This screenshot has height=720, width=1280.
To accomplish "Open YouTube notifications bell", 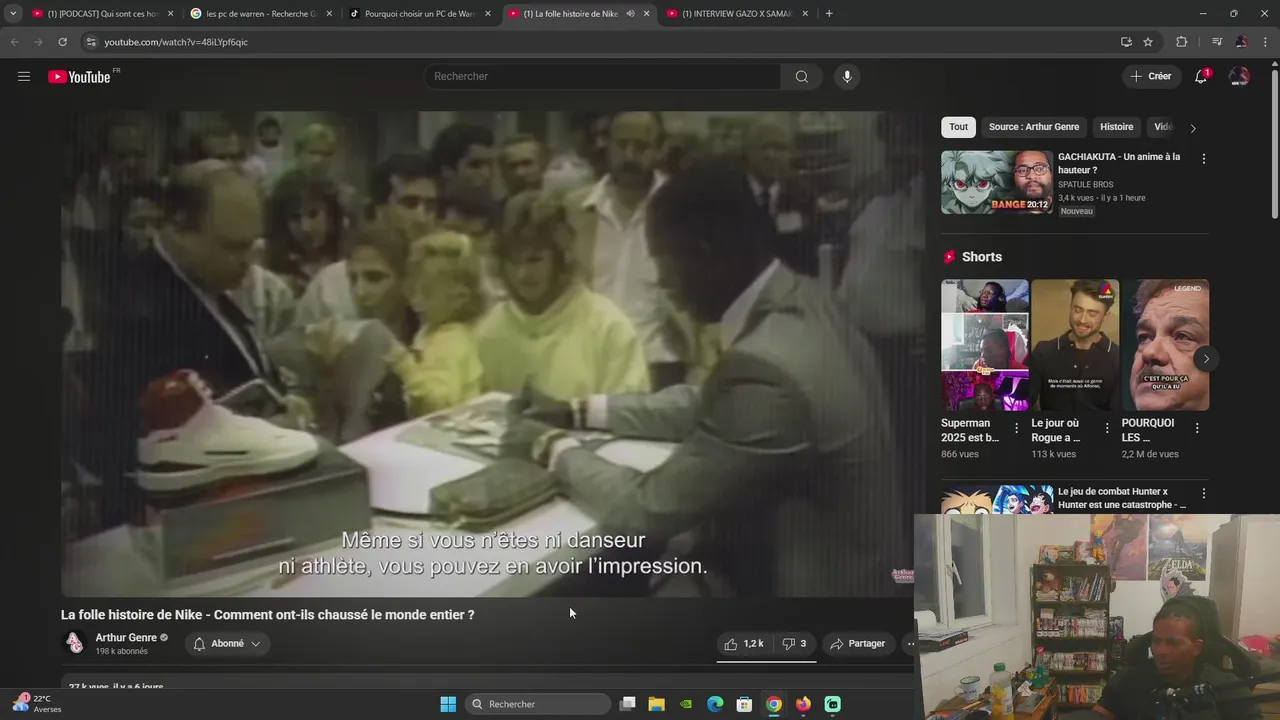I will click(x=1201, y=76).
